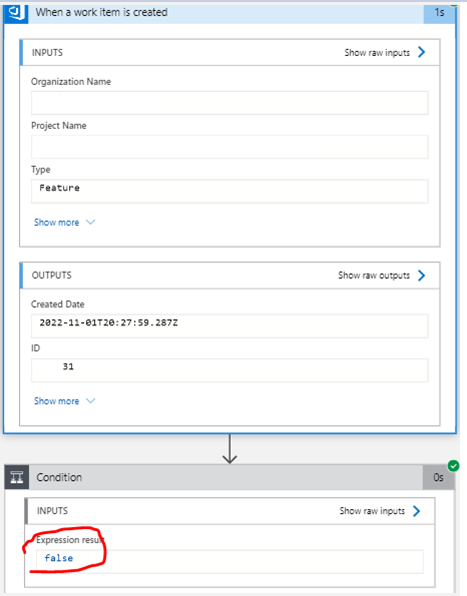The image size is (467, 596).
Task: Open the Show raw outputs chevron
Action: tap(421, 275)
